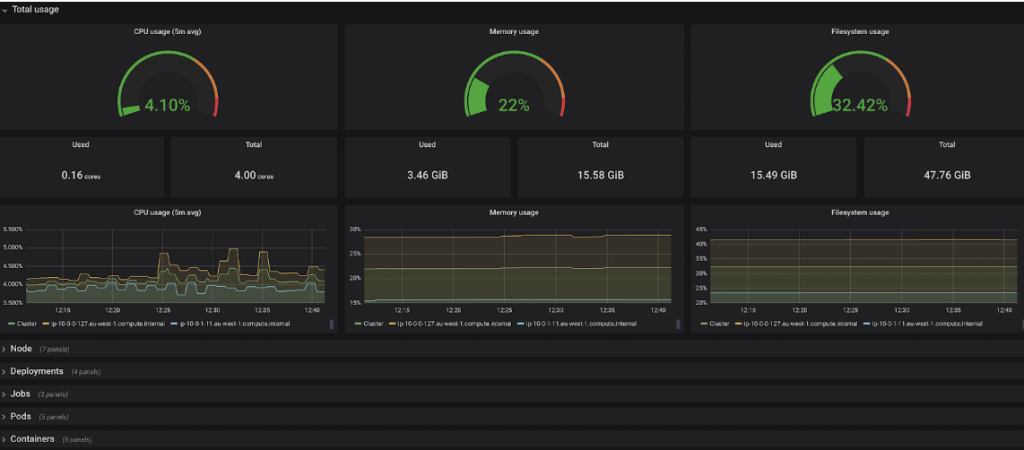Select the 15.49 GiB filesystem used value
The width and height of the screenshot is (1024, 450).
tap(773, 176)
